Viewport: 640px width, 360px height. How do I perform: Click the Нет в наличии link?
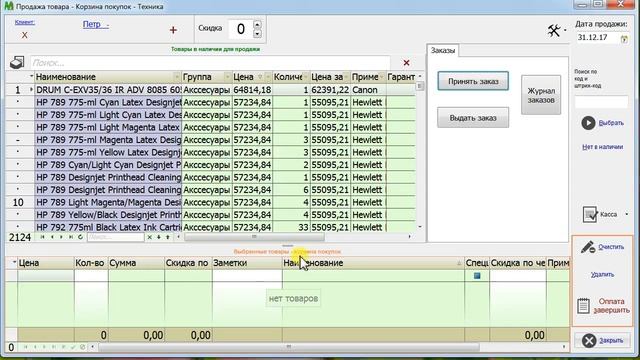602,147
